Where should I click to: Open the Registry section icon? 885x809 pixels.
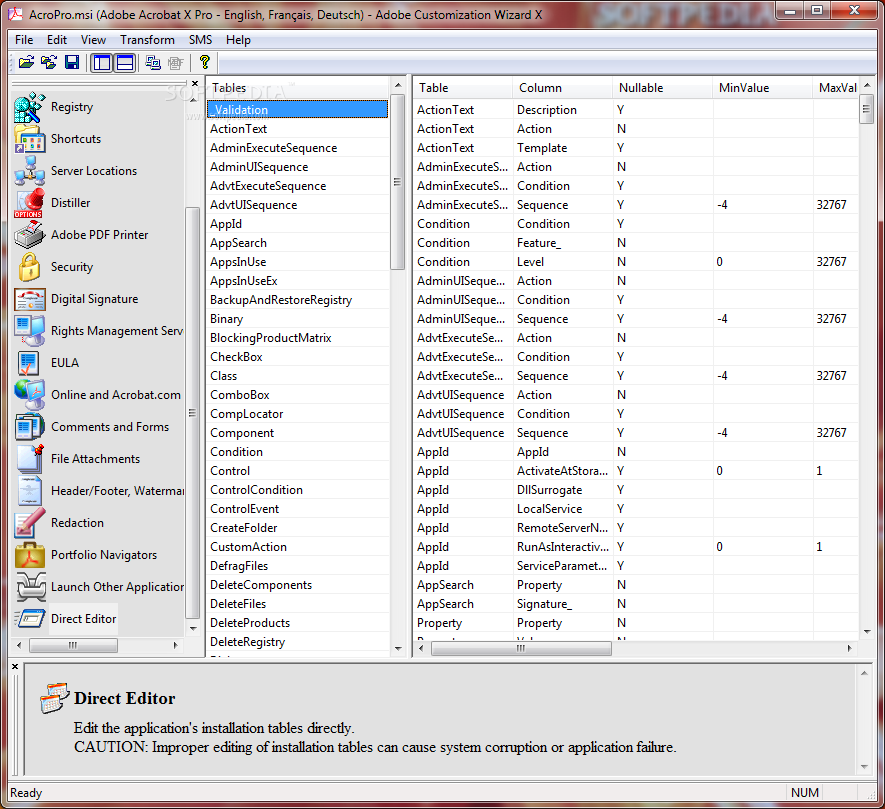tap(29, 107)
